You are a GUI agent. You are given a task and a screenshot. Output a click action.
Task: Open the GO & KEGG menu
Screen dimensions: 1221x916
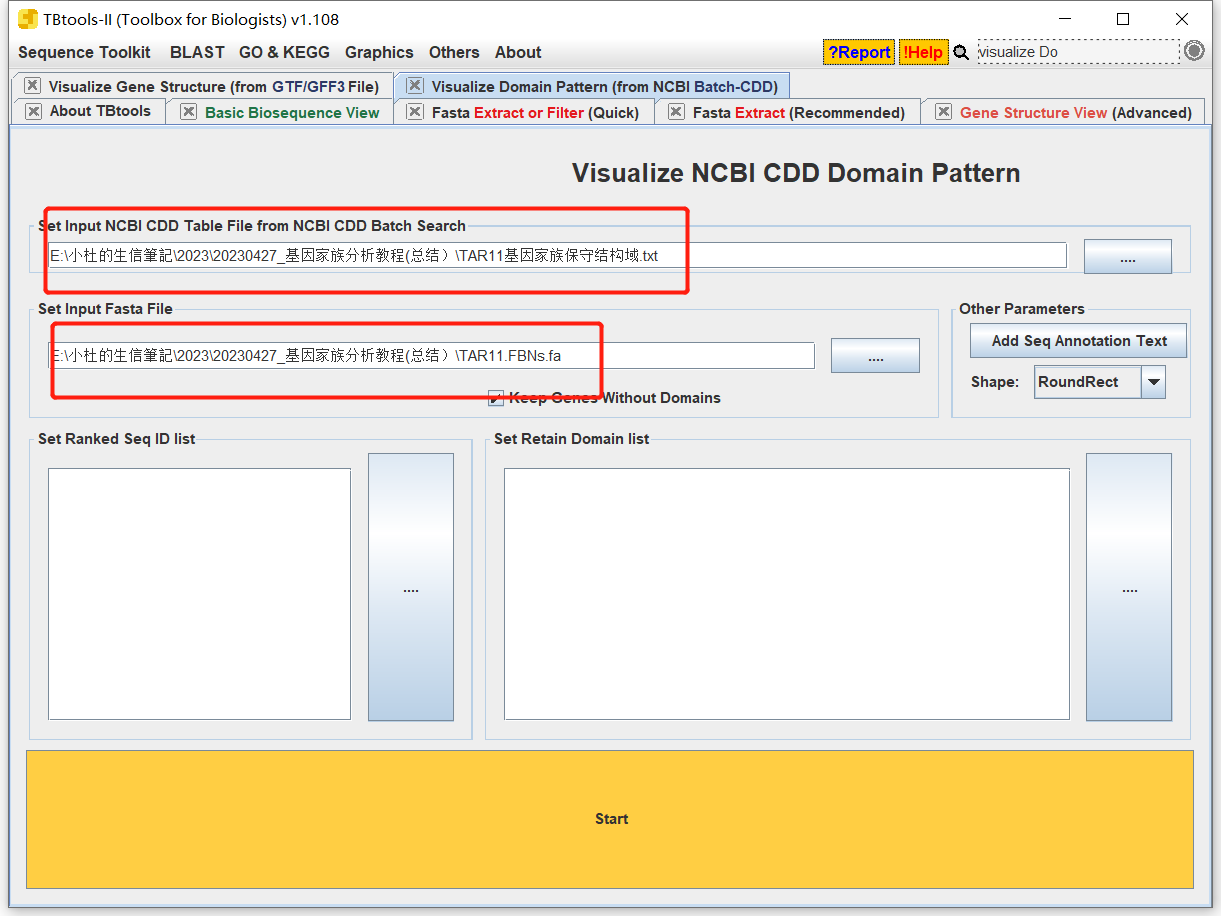285,52
